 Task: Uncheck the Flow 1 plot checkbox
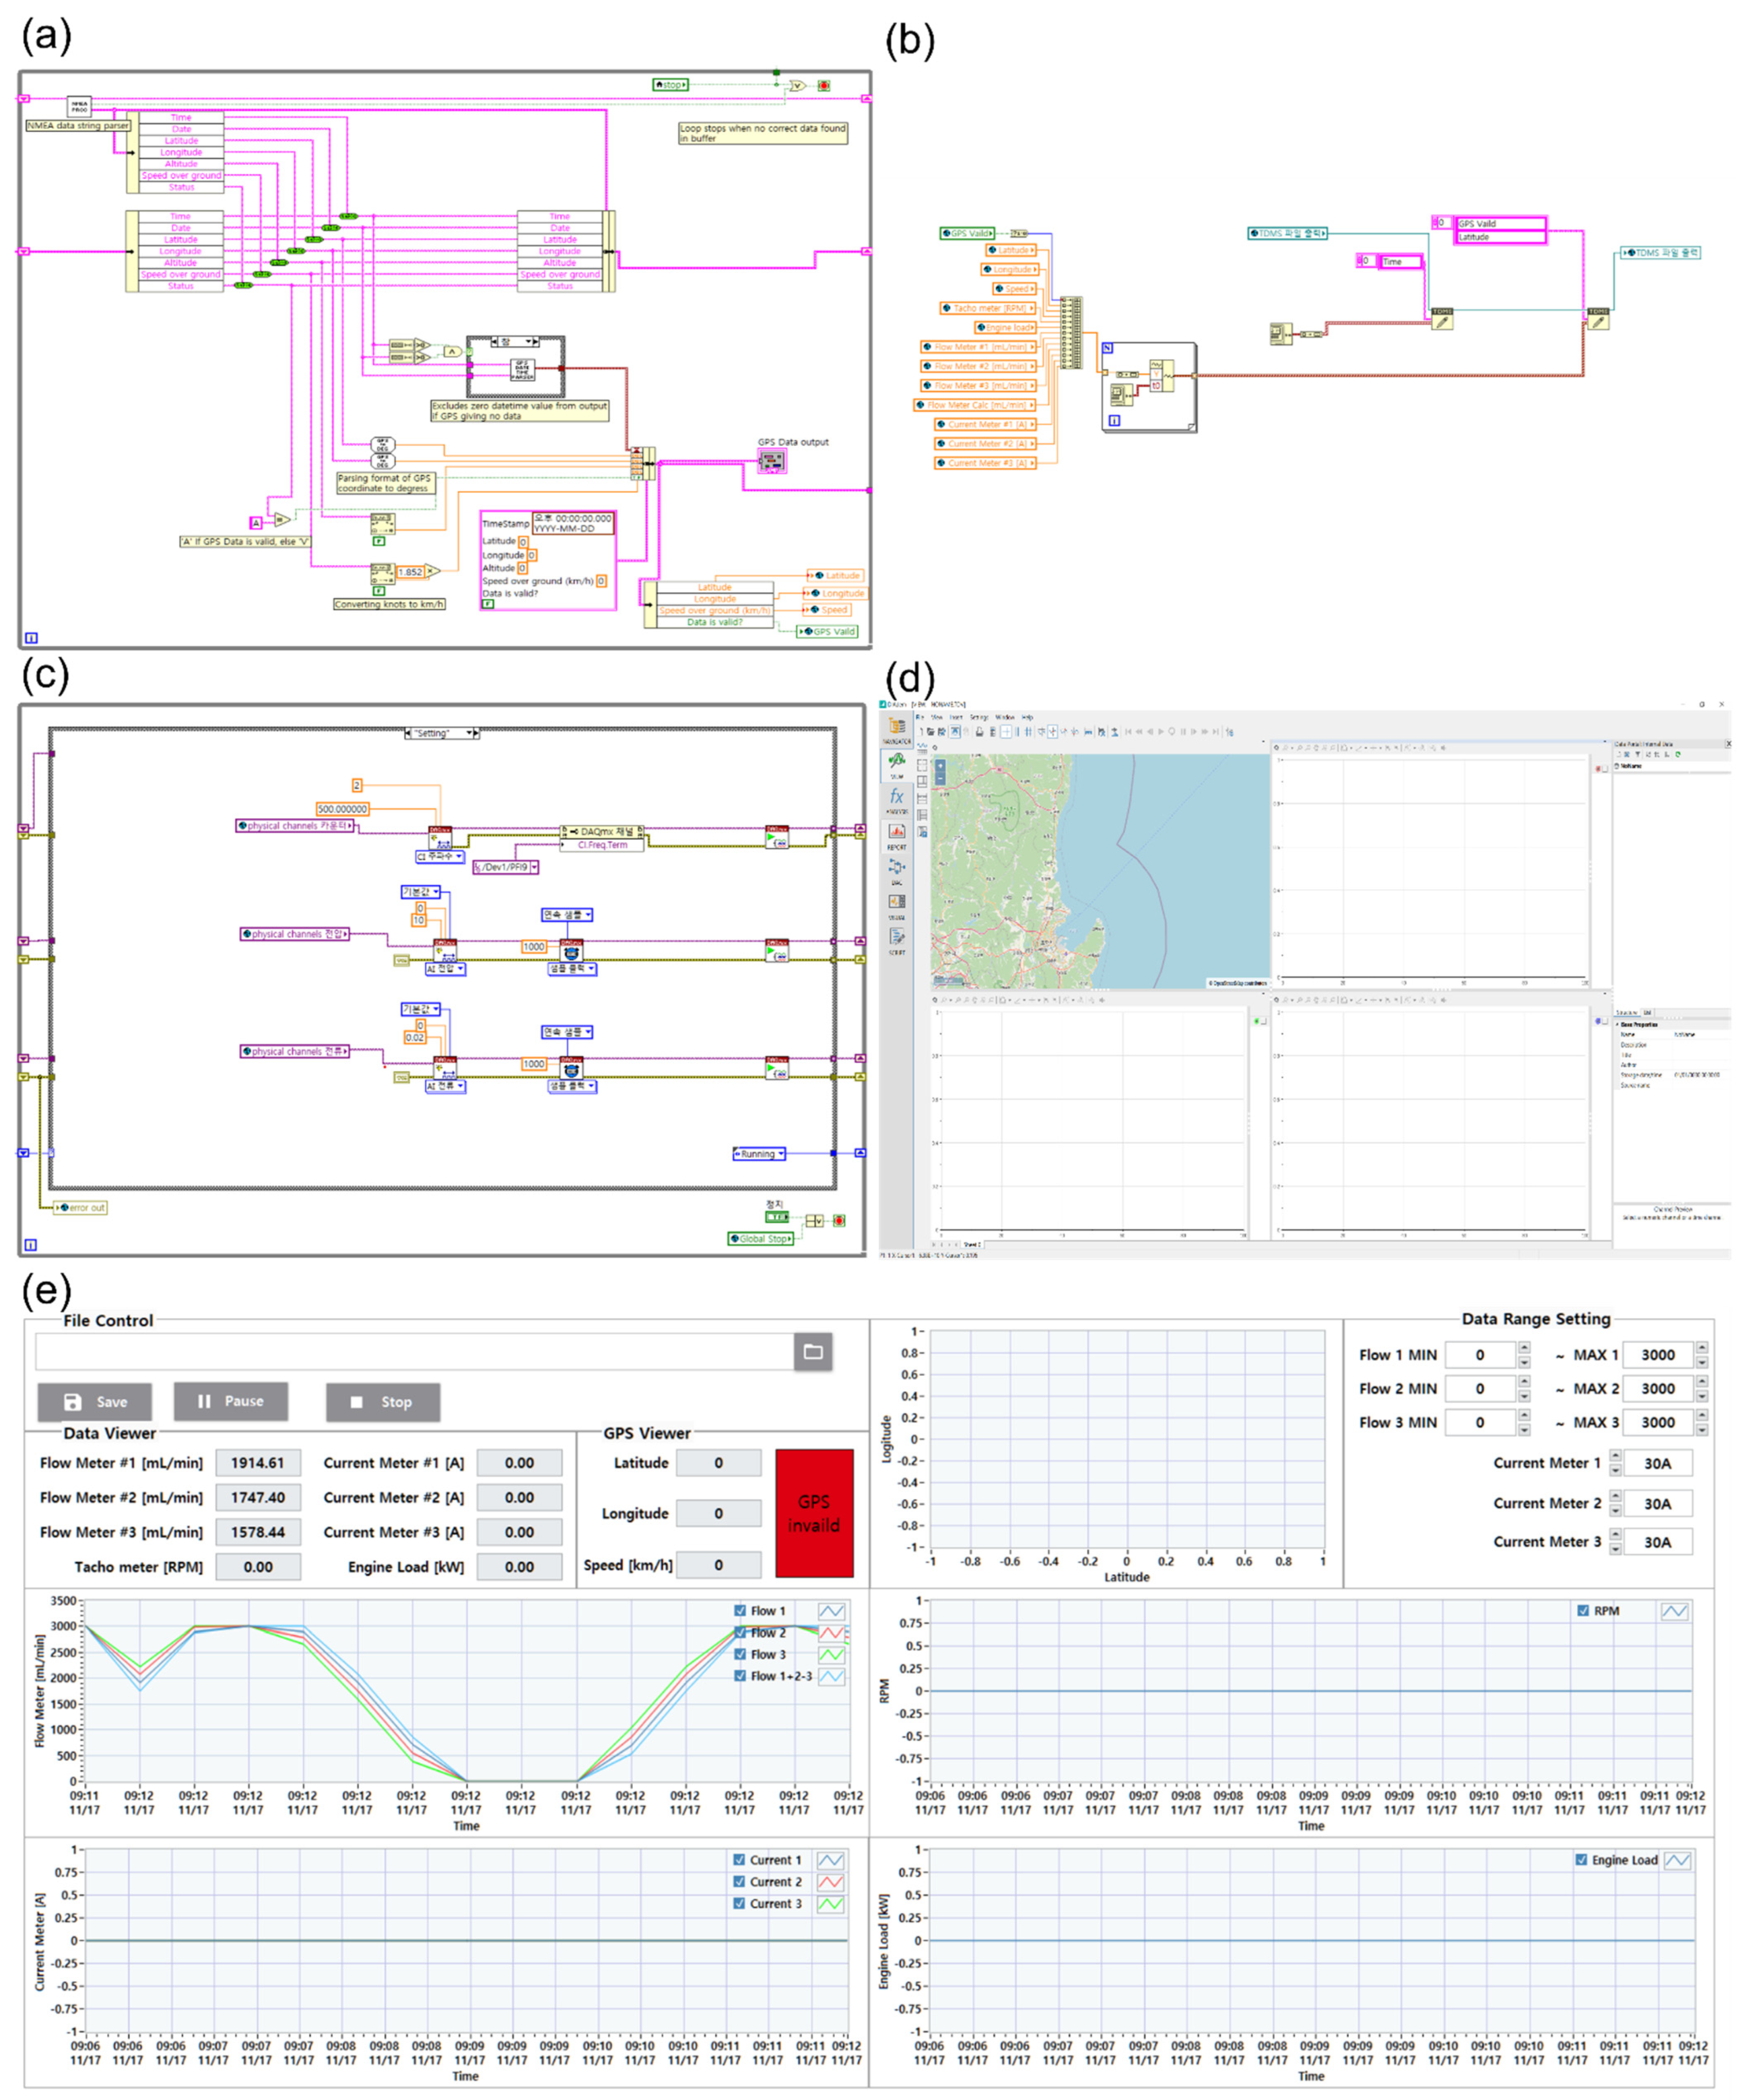pos(740,1611)
